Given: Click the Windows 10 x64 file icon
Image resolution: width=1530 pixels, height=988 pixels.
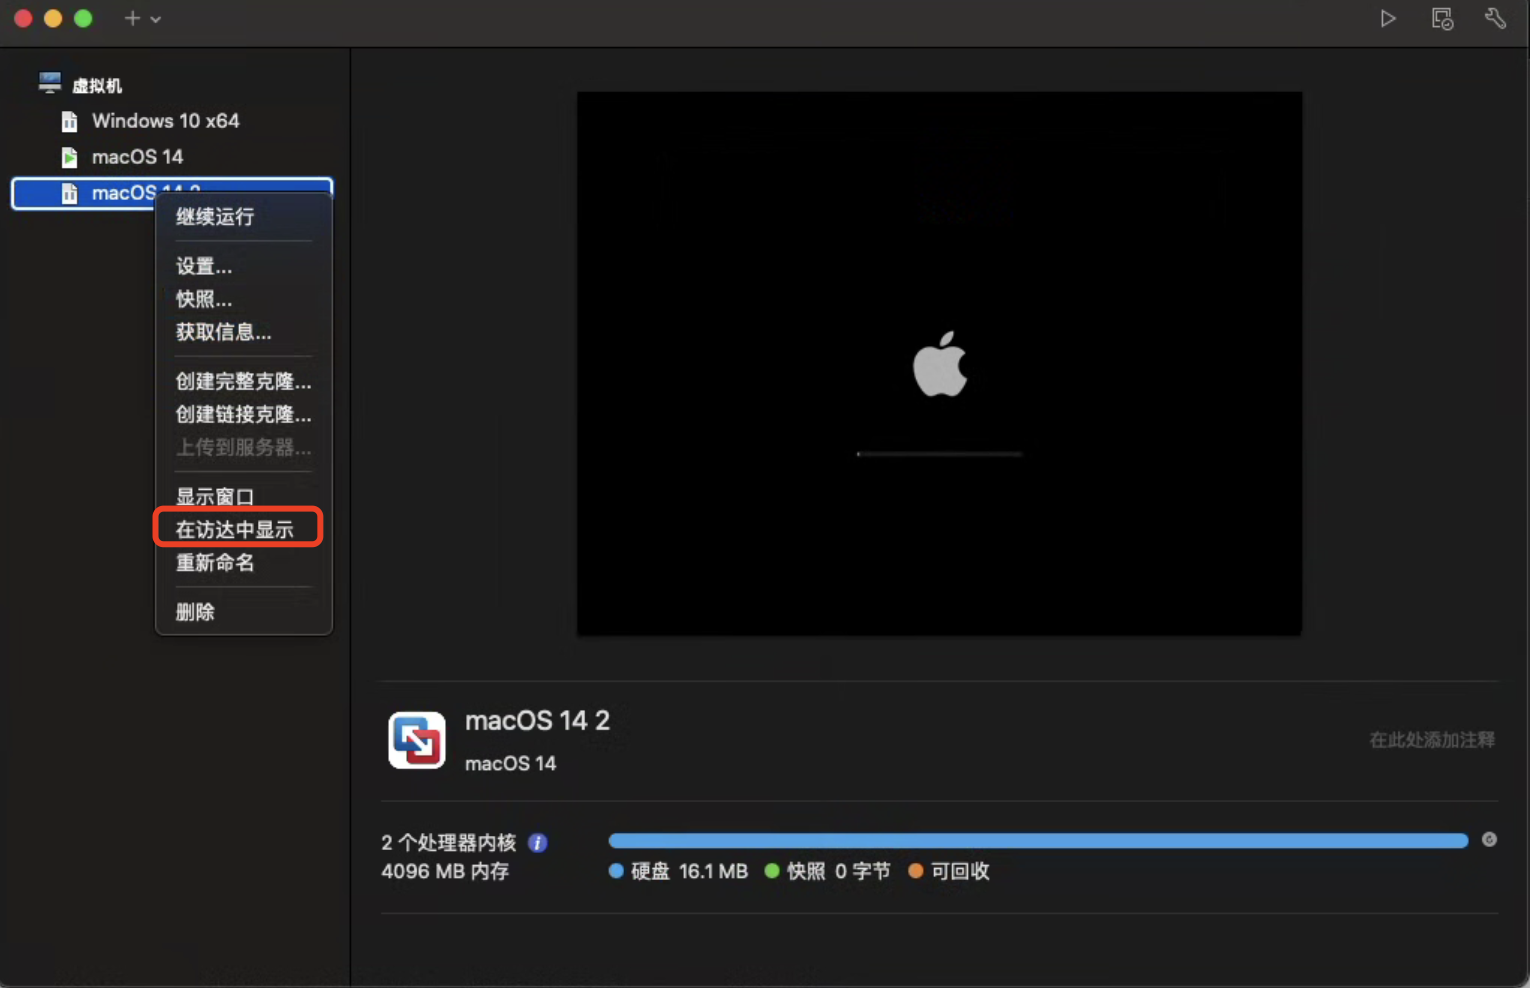Looking at the screenshot, I should pos(69,121).
